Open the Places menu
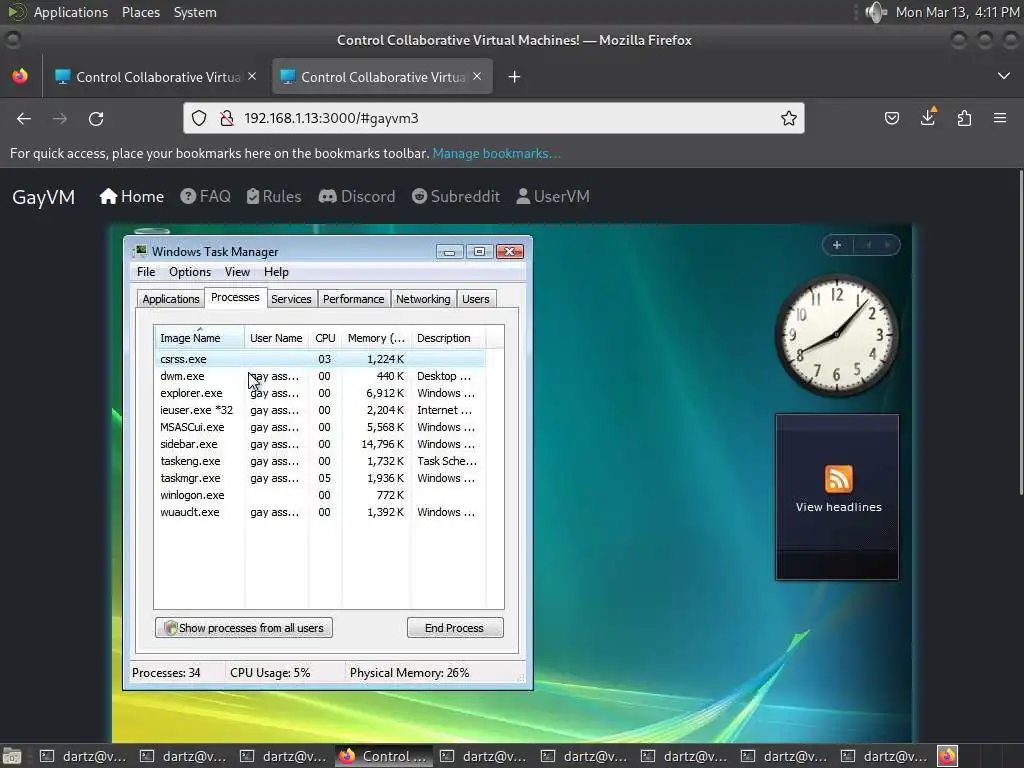The width and height of the screenshot is (1024, 768). (140, 12)
